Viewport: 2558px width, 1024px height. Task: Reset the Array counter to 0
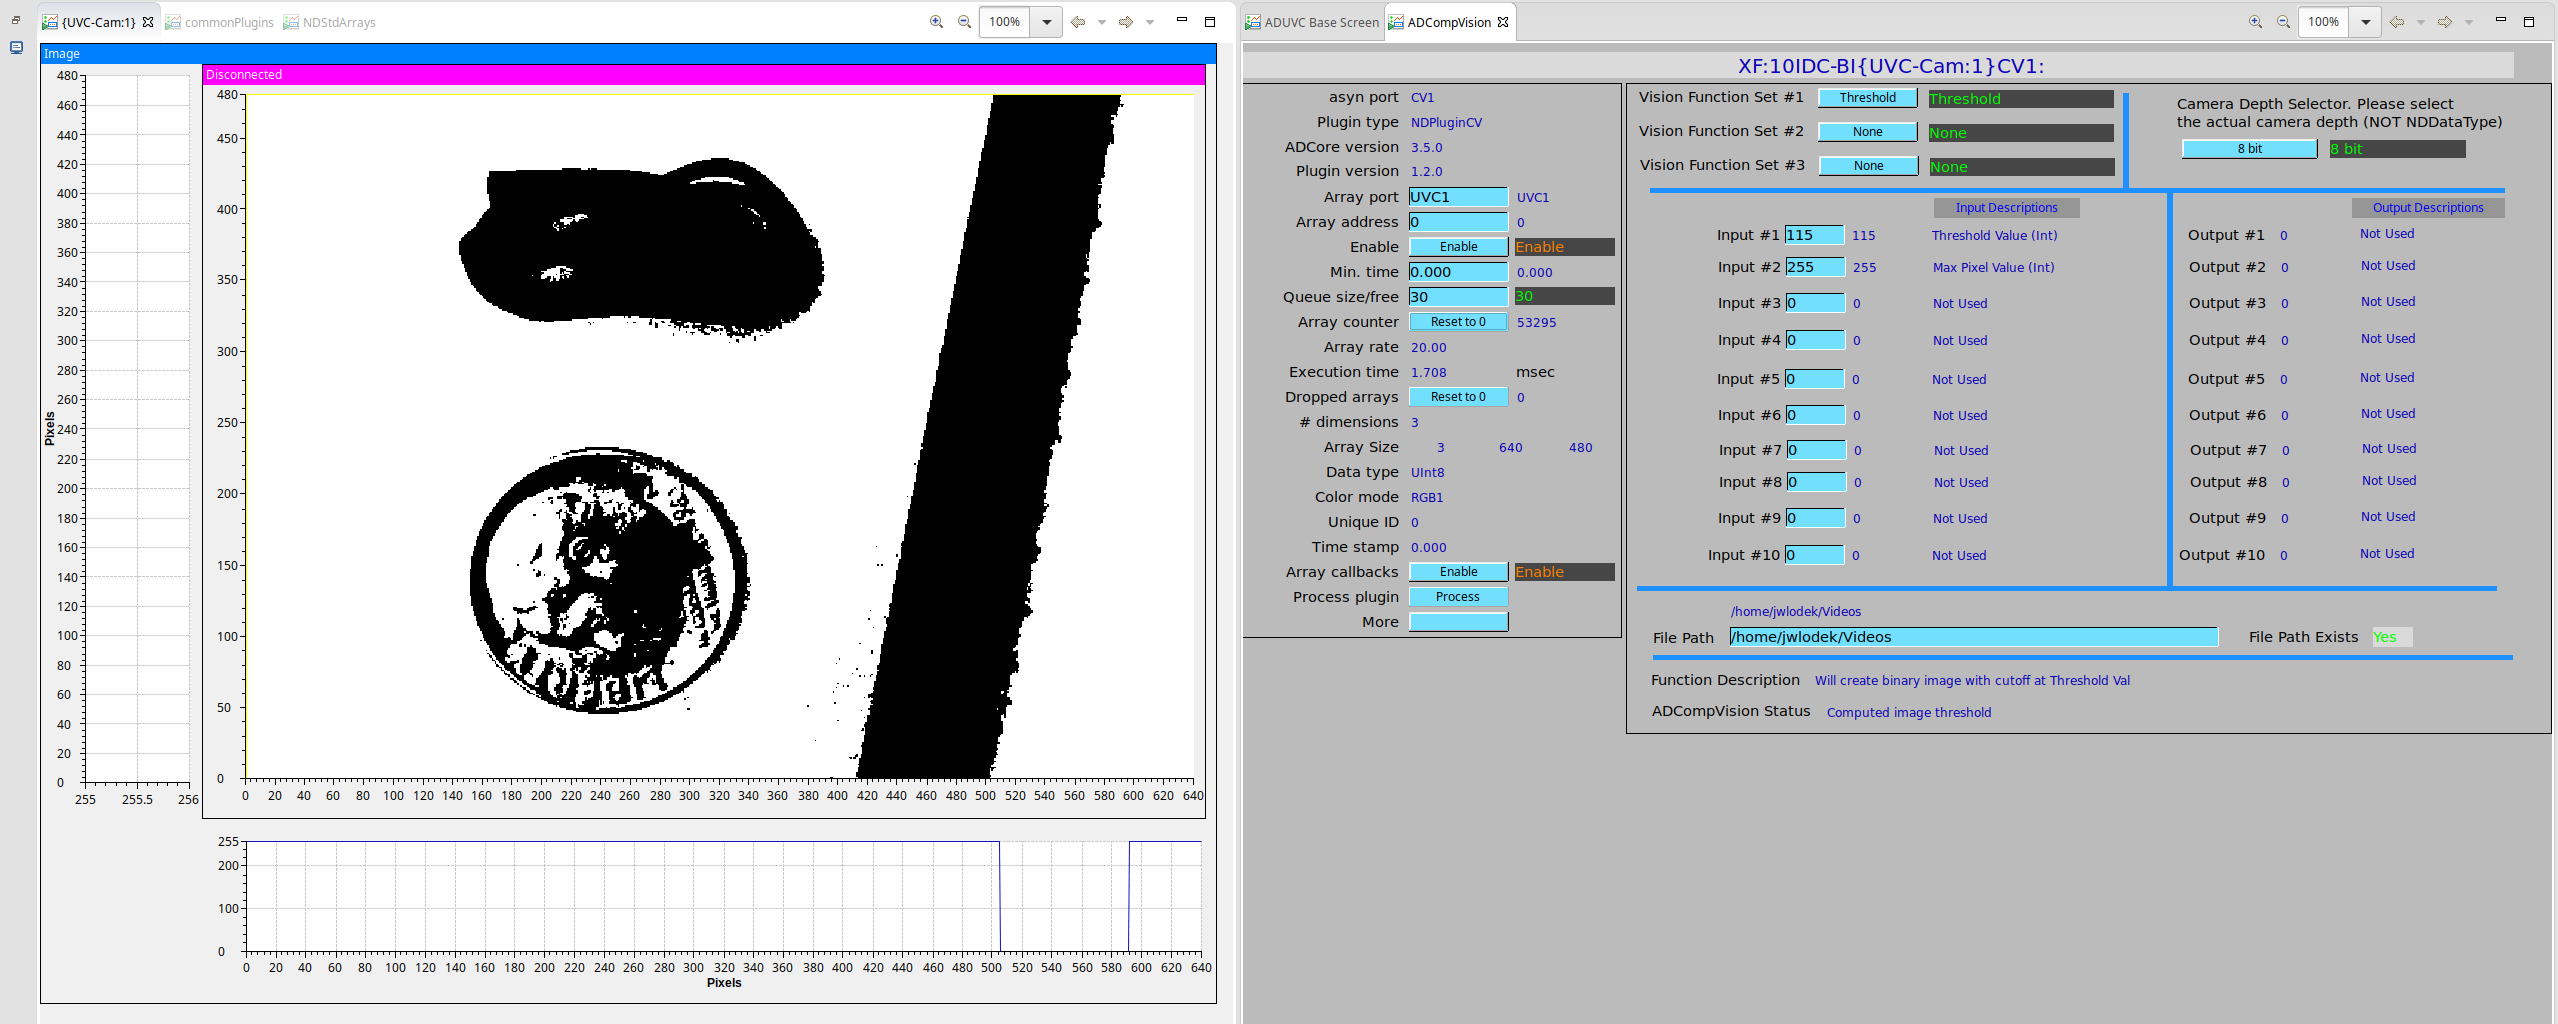(1458, 322)
